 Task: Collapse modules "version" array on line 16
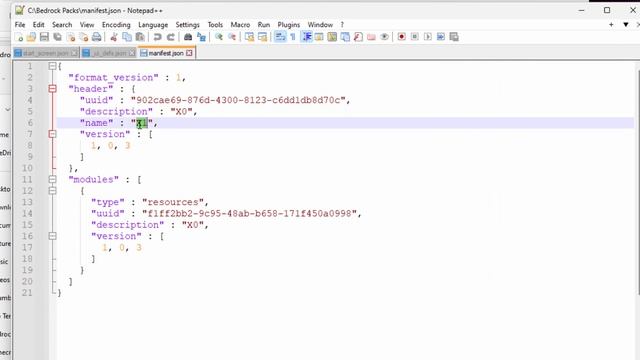pyautogui.click(x=52, y=236)
